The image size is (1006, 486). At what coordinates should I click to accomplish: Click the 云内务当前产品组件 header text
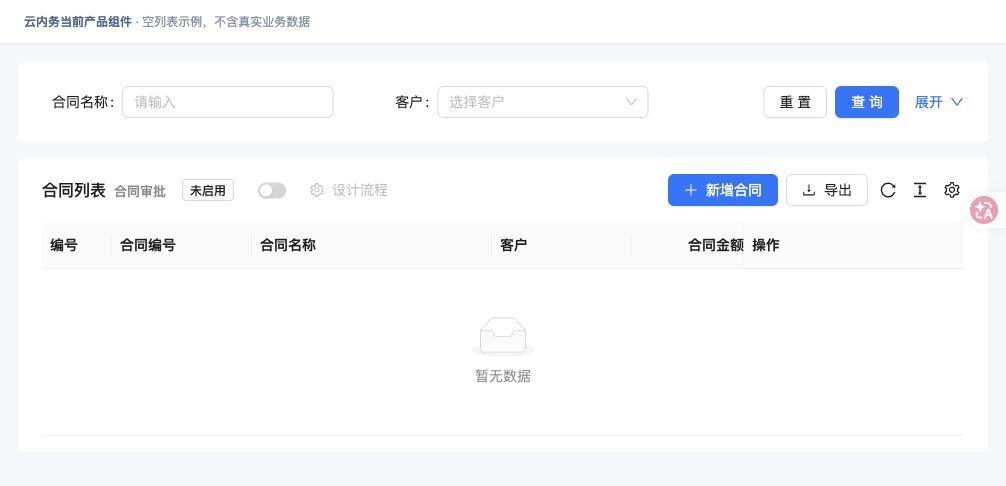[x=78, y=22]
